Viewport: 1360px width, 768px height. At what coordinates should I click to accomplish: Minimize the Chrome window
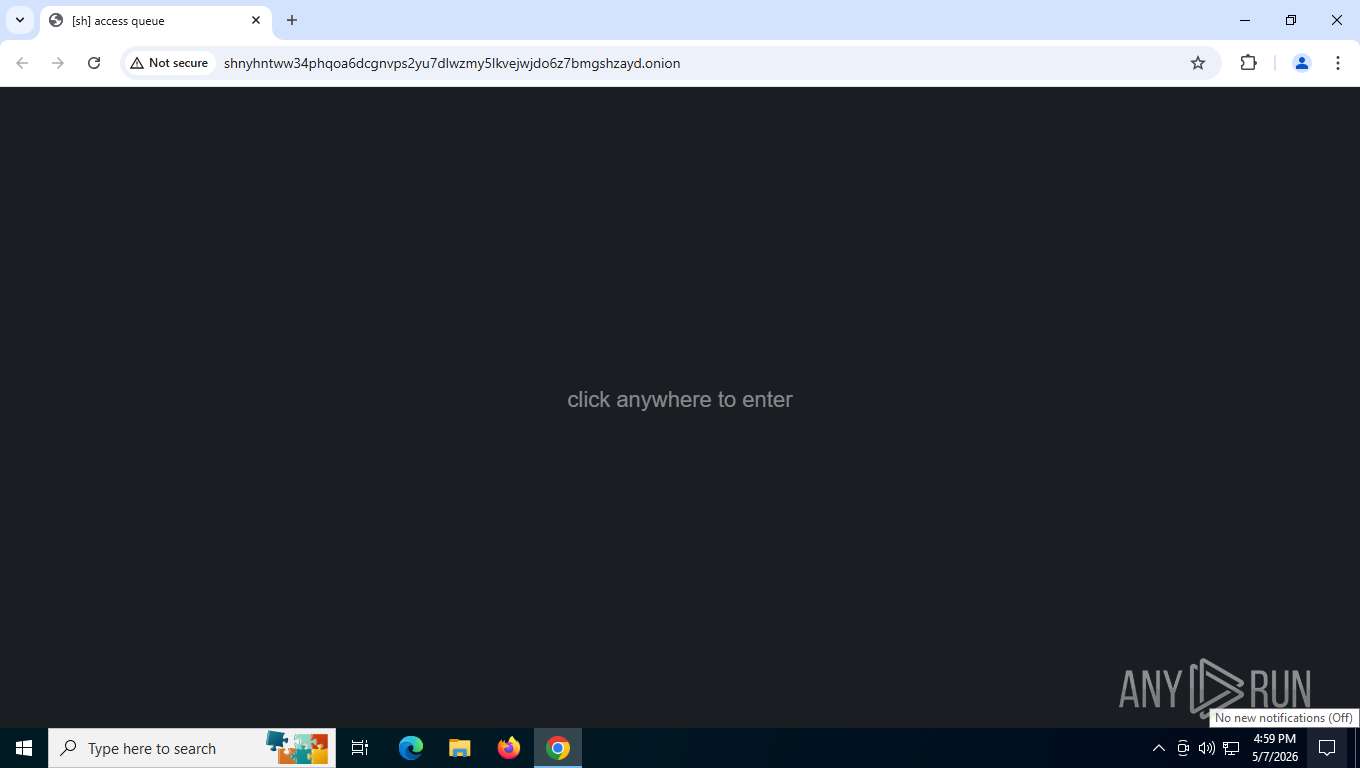pyautogui.click(x=1245, y=20)
